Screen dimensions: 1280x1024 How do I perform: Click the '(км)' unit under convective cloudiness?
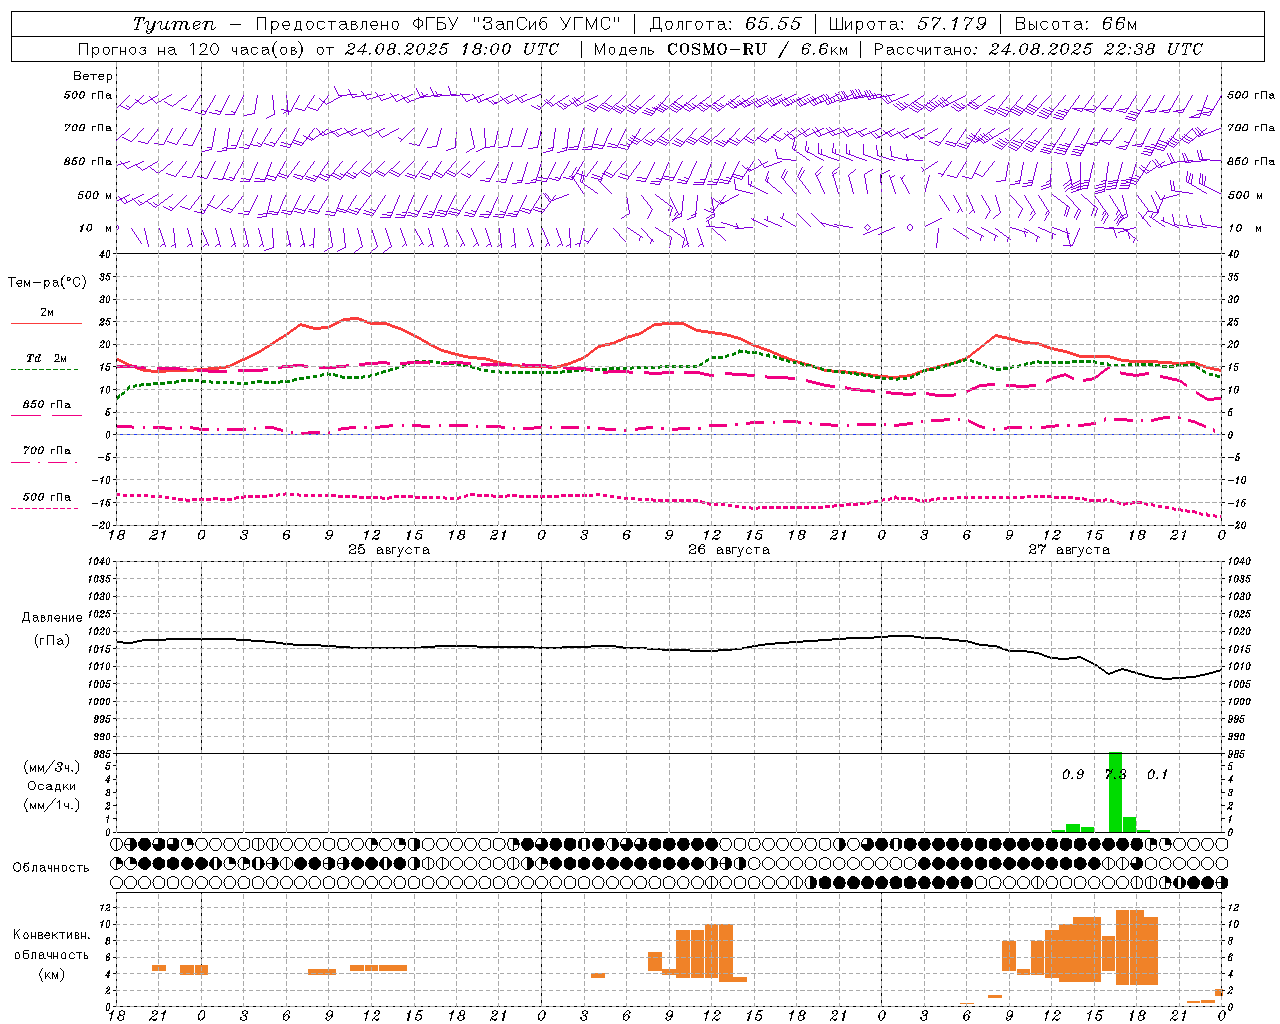(x=51, y=974)
